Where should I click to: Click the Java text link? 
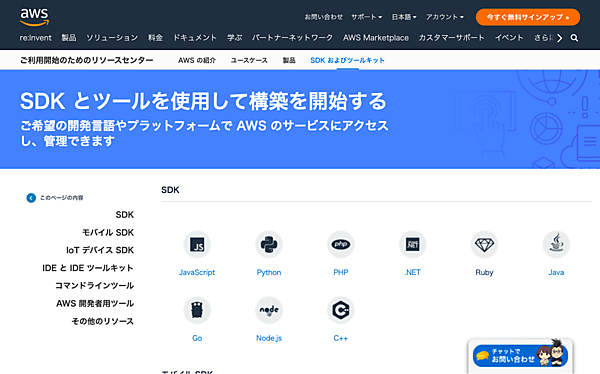pos(556,272)
